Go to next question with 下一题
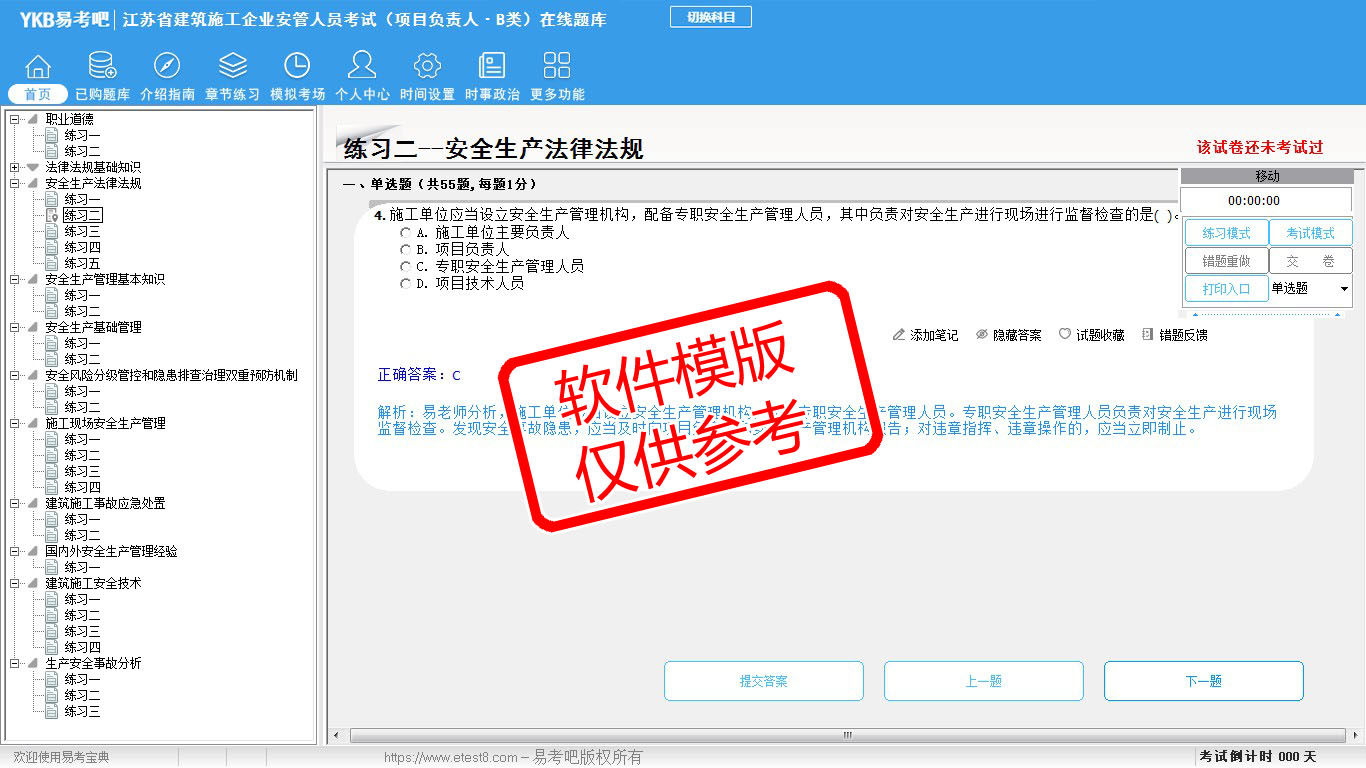 pyautogui.click(x=1204, y=681)
